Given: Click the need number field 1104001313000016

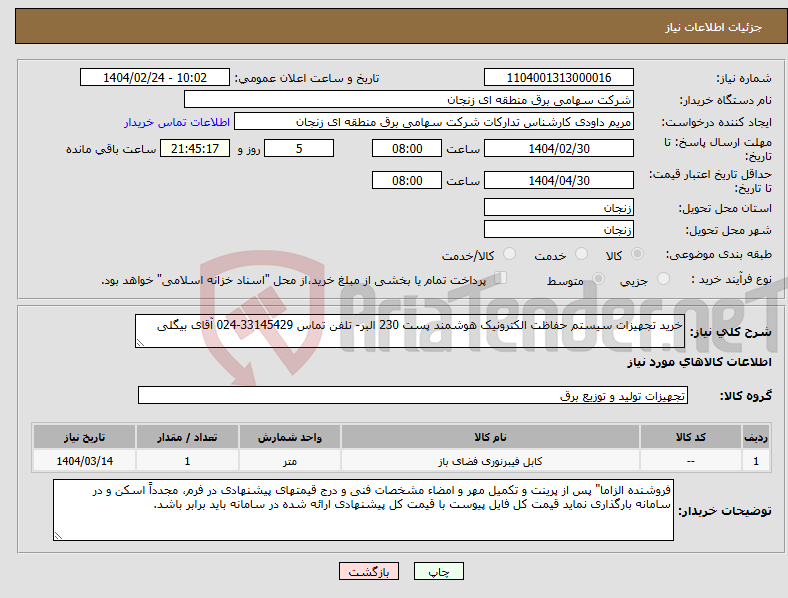Looking at the screenshot, I should 558,77.
